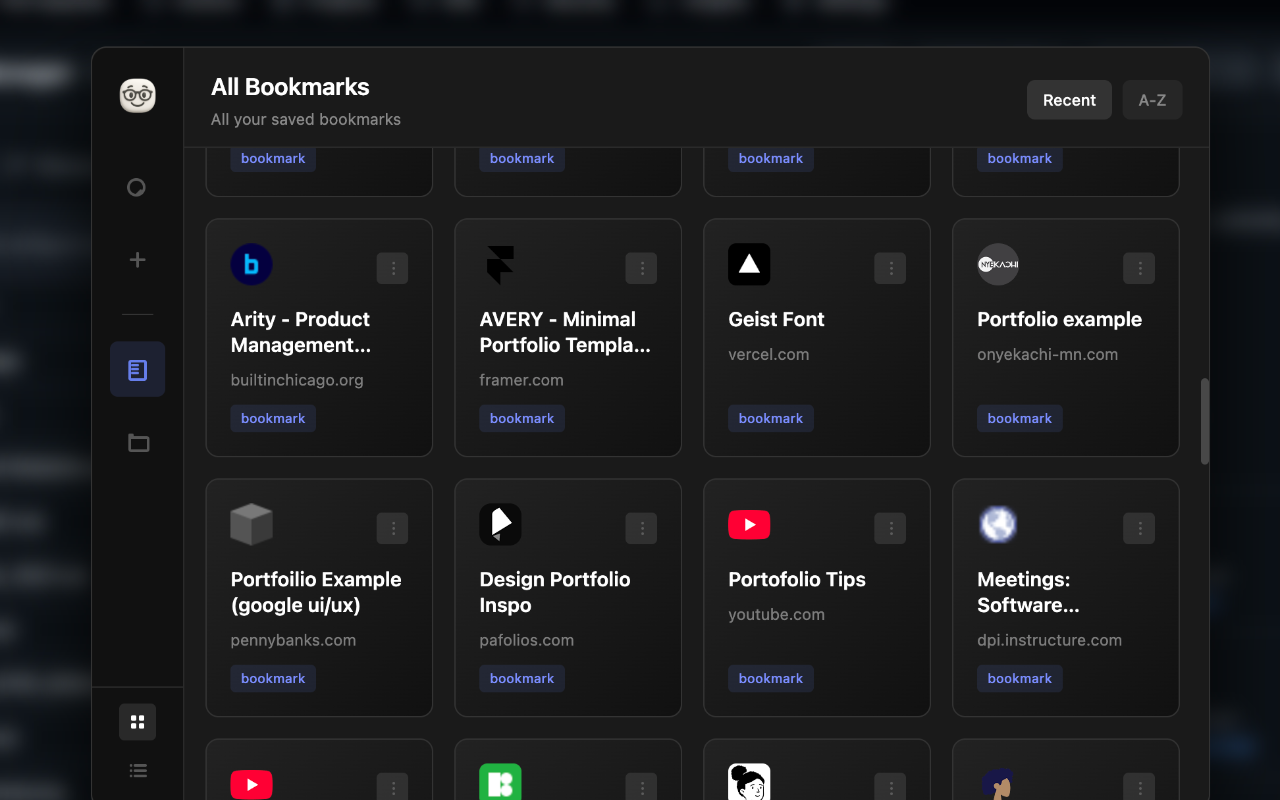This screenshot has width=1280, height=800.
Task: Click the All Bookmarks heading
Action: point(290,87)
